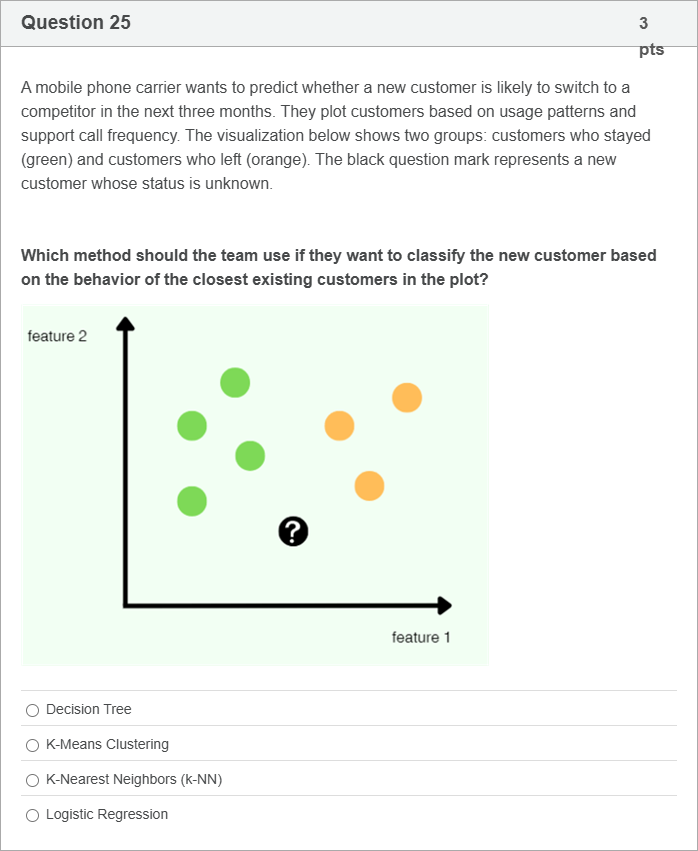
Task: Click the "feature 1" axis label
Action: click(x=421, y=637)
